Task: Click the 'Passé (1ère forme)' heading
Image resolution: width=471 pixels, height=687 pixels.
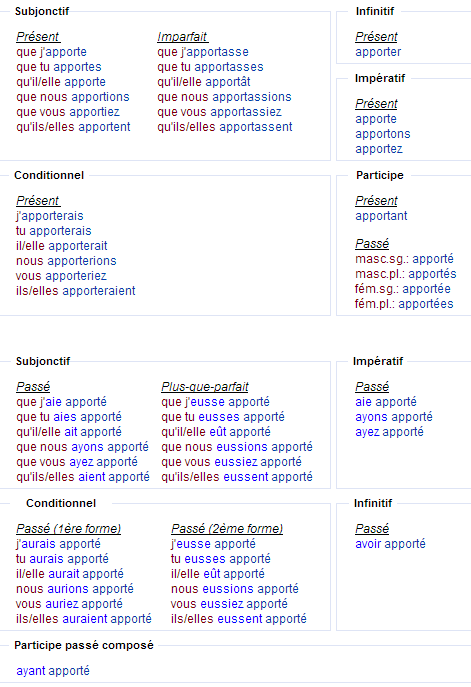Action: pyautogui.click(x=68, y=529)
